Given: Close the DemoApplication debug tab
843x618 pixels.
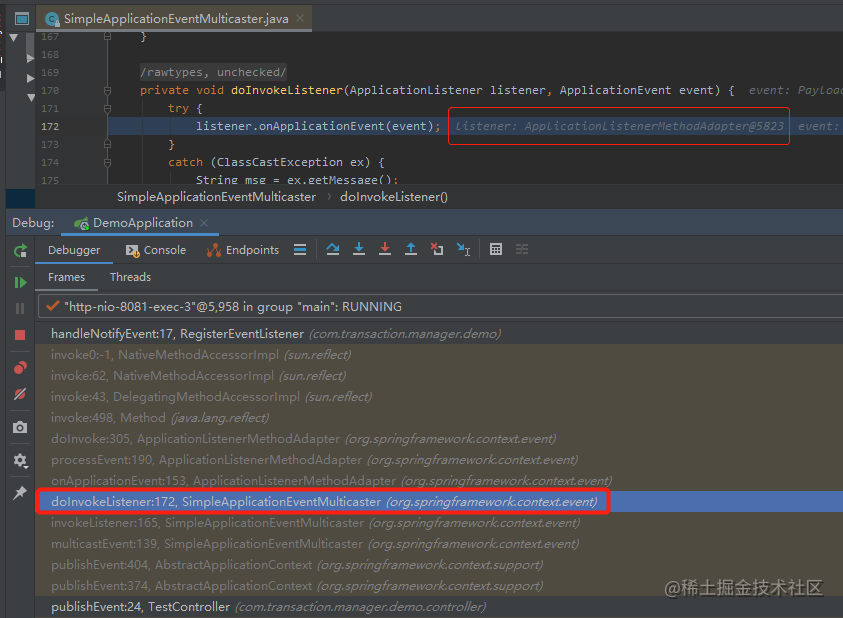Looking at the screenshot, I should coord(204,223).
